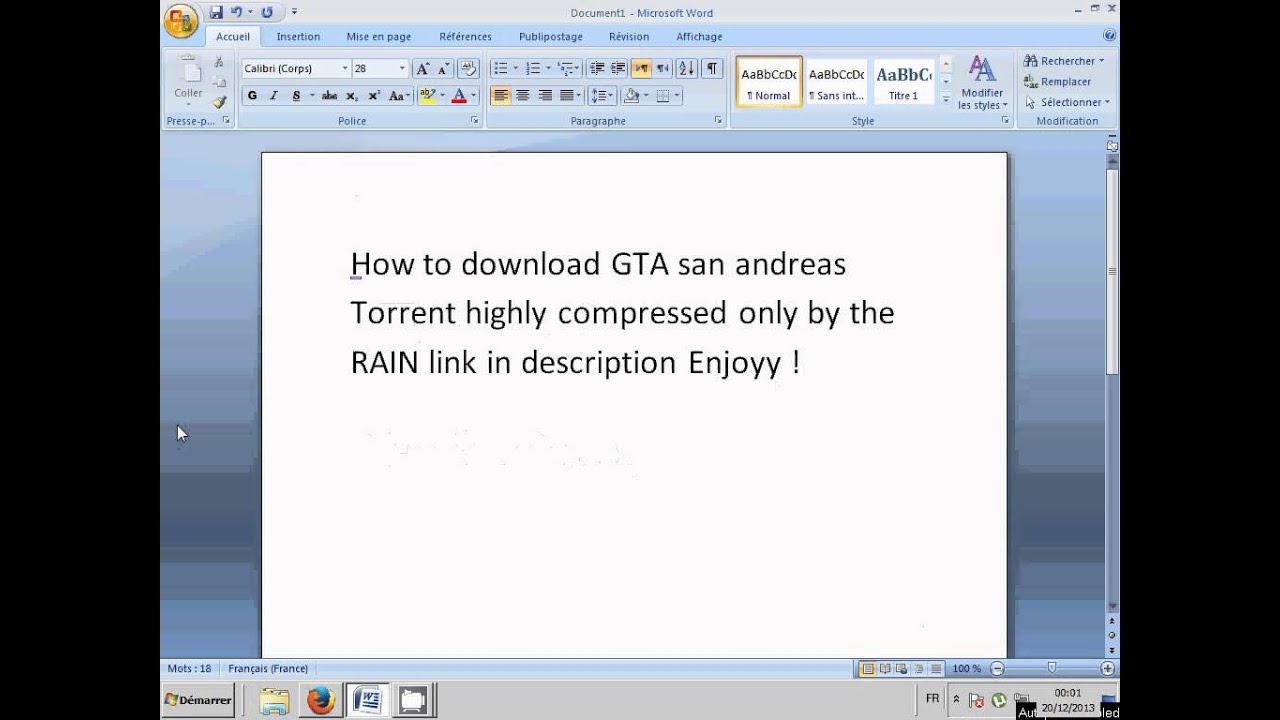
Task: Toggle bold with the G button
Action: tap(252, 96)
